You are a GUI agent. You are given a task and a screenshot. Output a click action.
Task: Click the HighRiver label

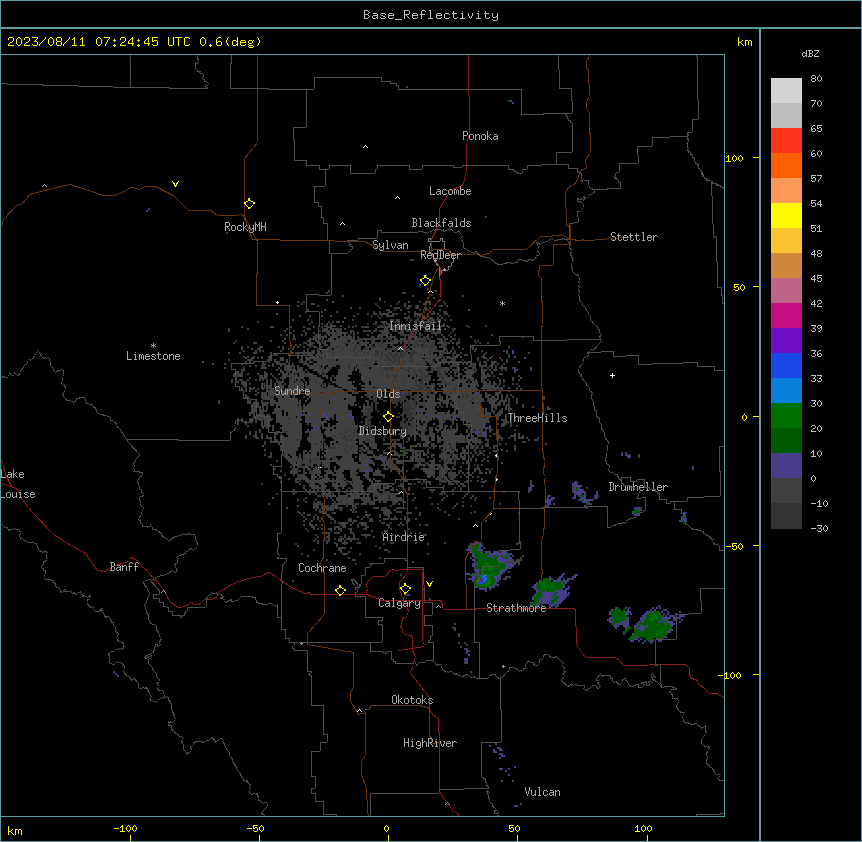point(430,743)
